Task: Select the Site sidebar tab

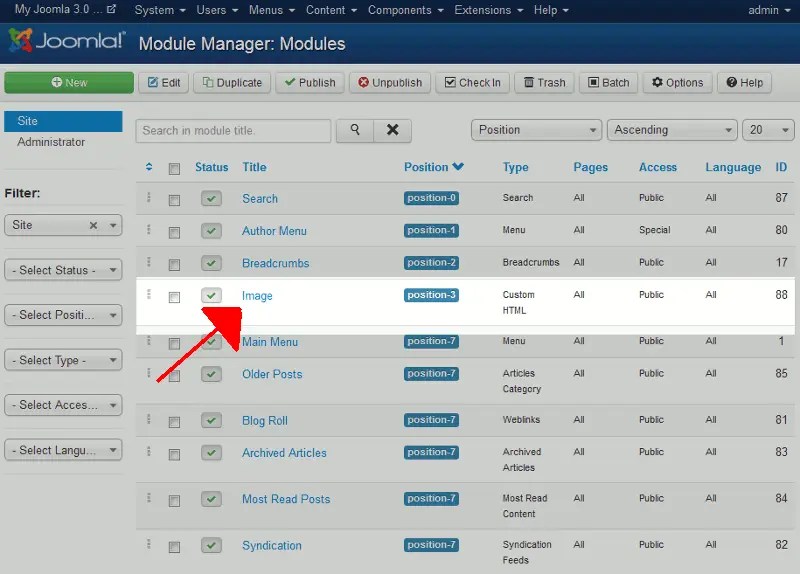Action: (x=63, y=121)
